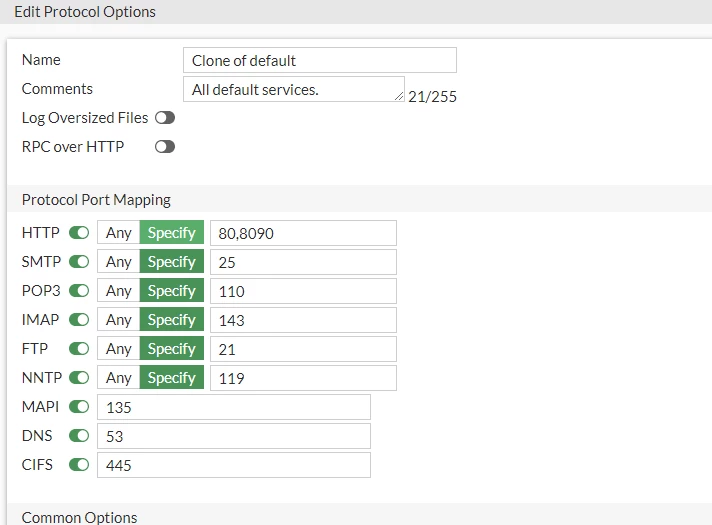Disable the MAPI protocol toggle
Image resolution: width=712 pixels, height=525 pixels.
tap(79, 407)
